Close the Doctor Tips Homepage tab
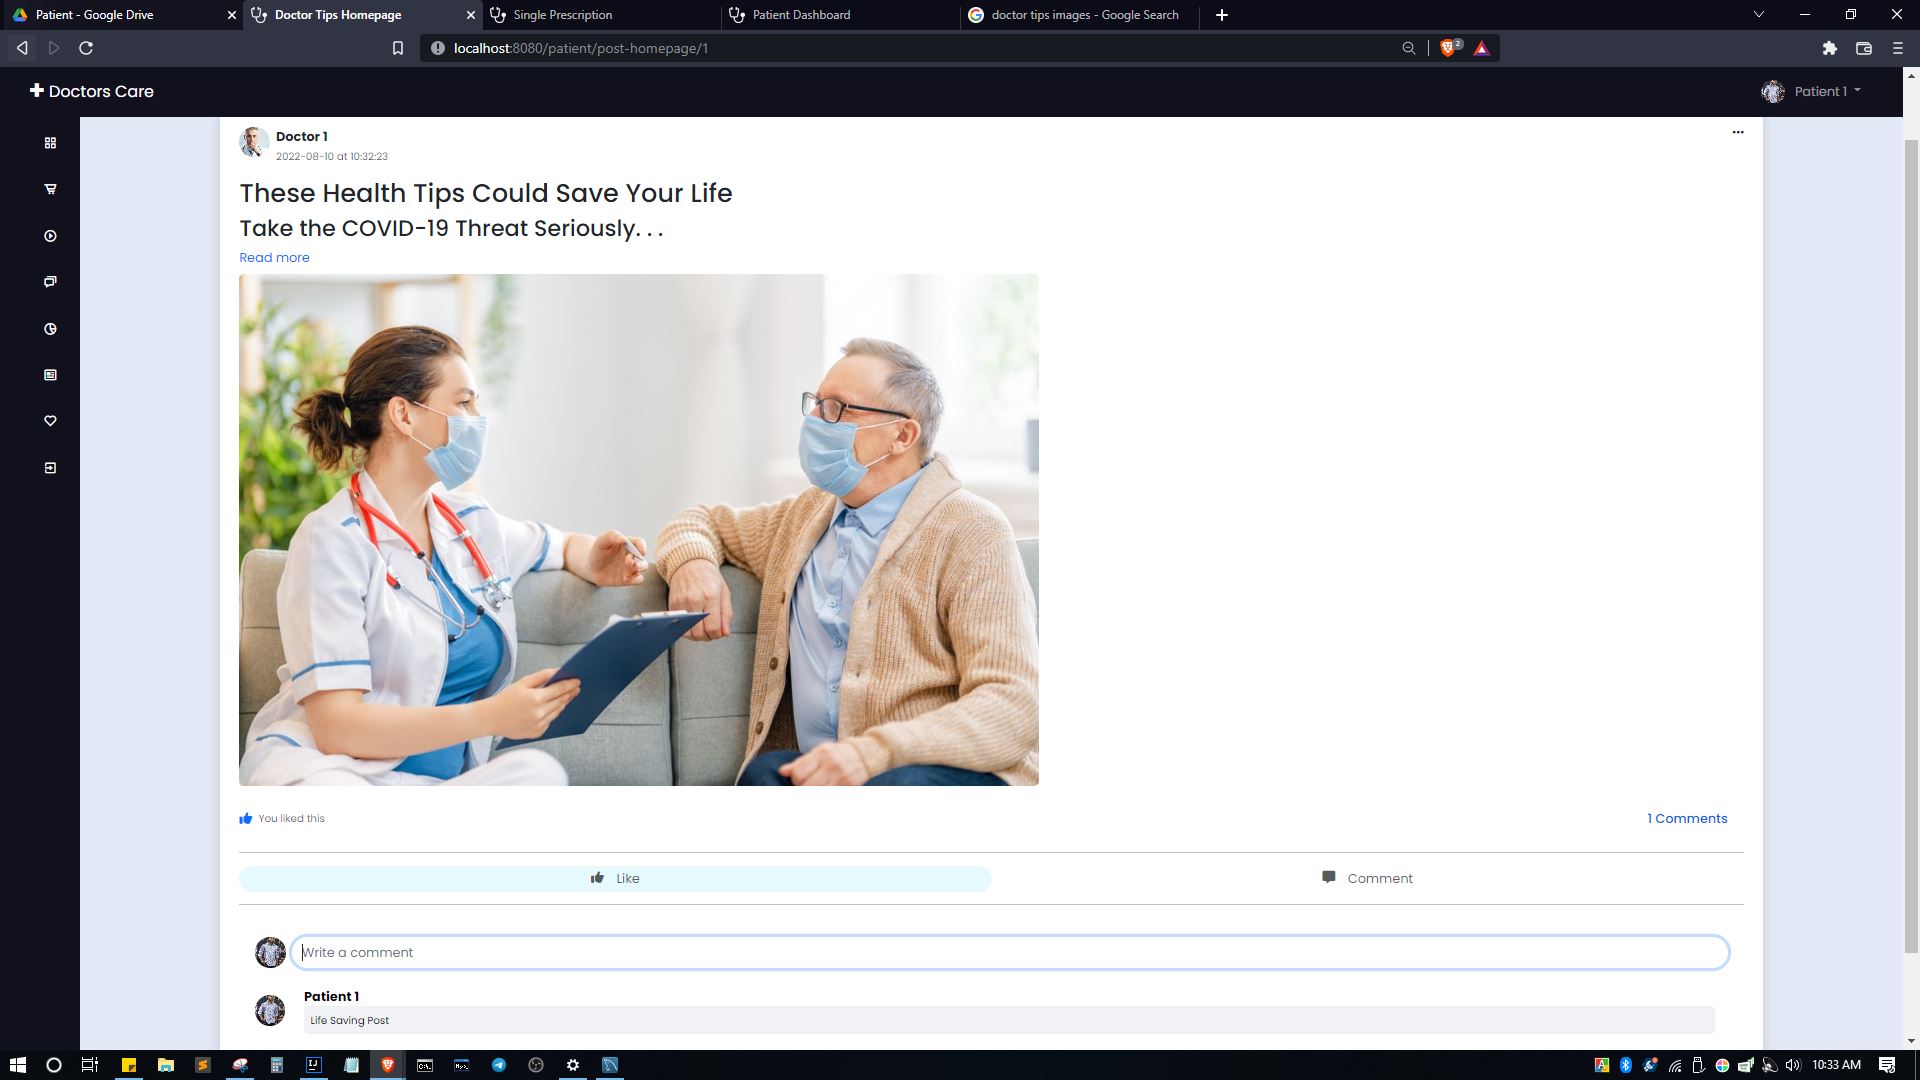Image resolution: width=1920 pixels, height=1080 pixels. tap(471, 15)
